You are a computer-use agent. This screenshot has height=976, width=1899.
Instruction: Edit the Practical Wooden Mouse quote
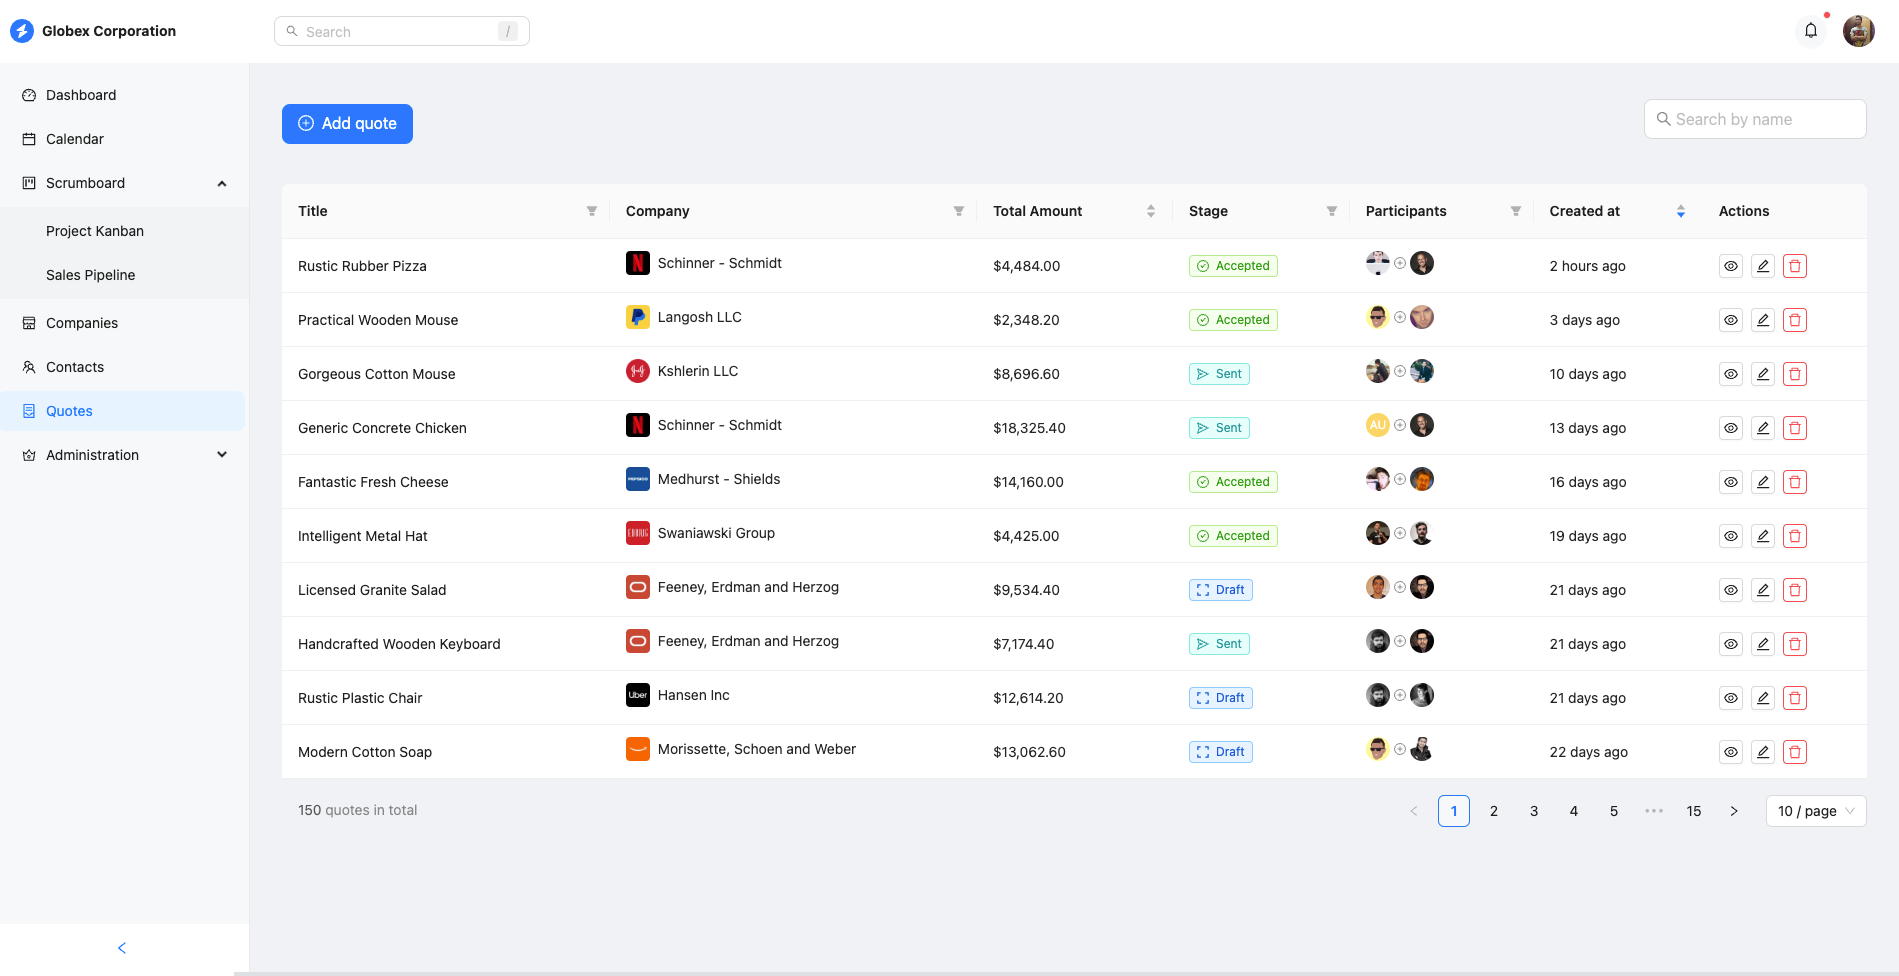[x=1763, y=320]
